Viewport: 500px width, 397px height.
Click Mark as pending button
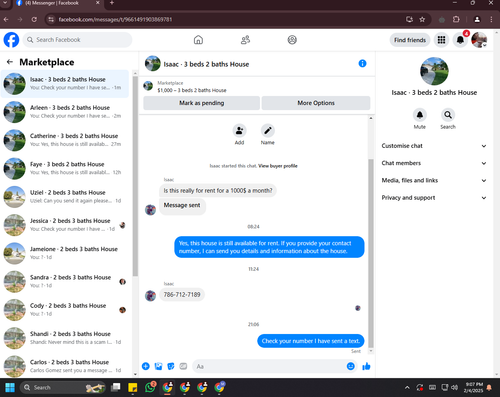click(201, 103)
